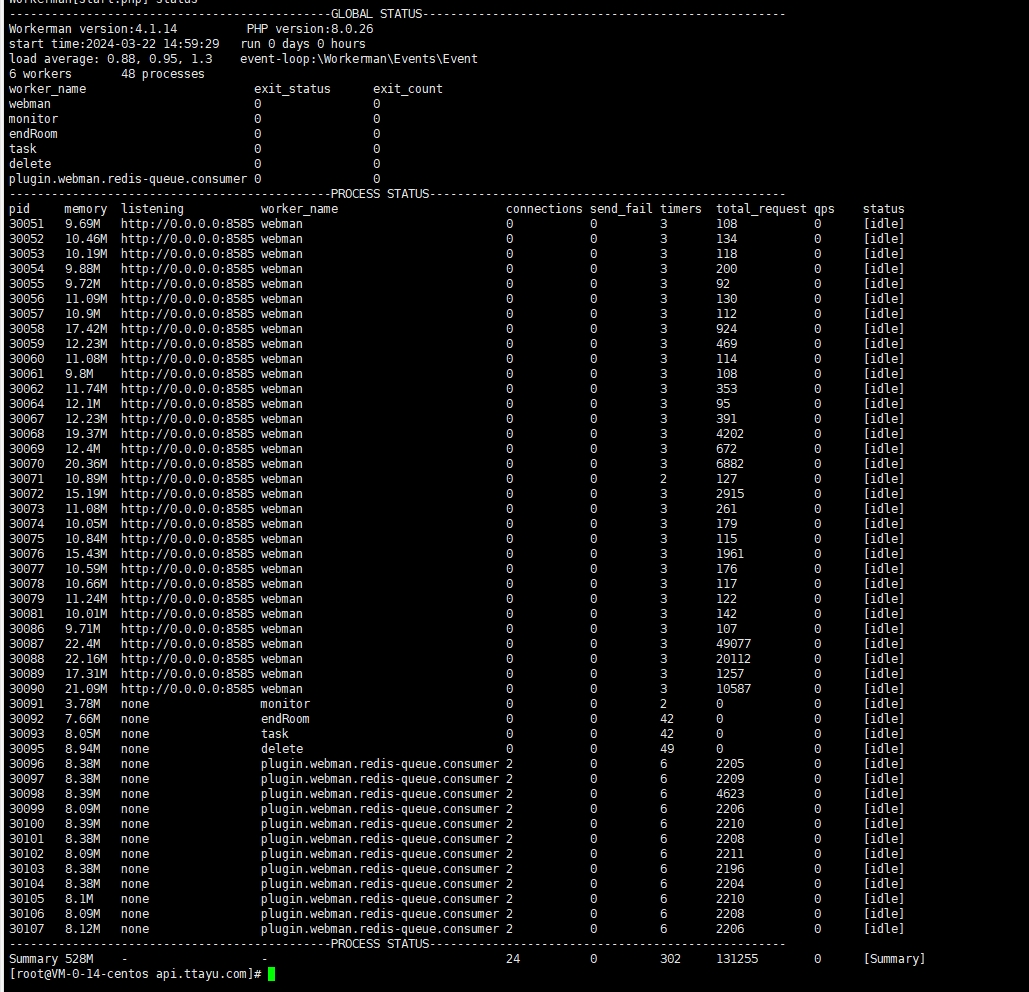The width and height of the screenshot is (1029, 992).
Task: Click pid '30052'
Action: pos(26,239)
